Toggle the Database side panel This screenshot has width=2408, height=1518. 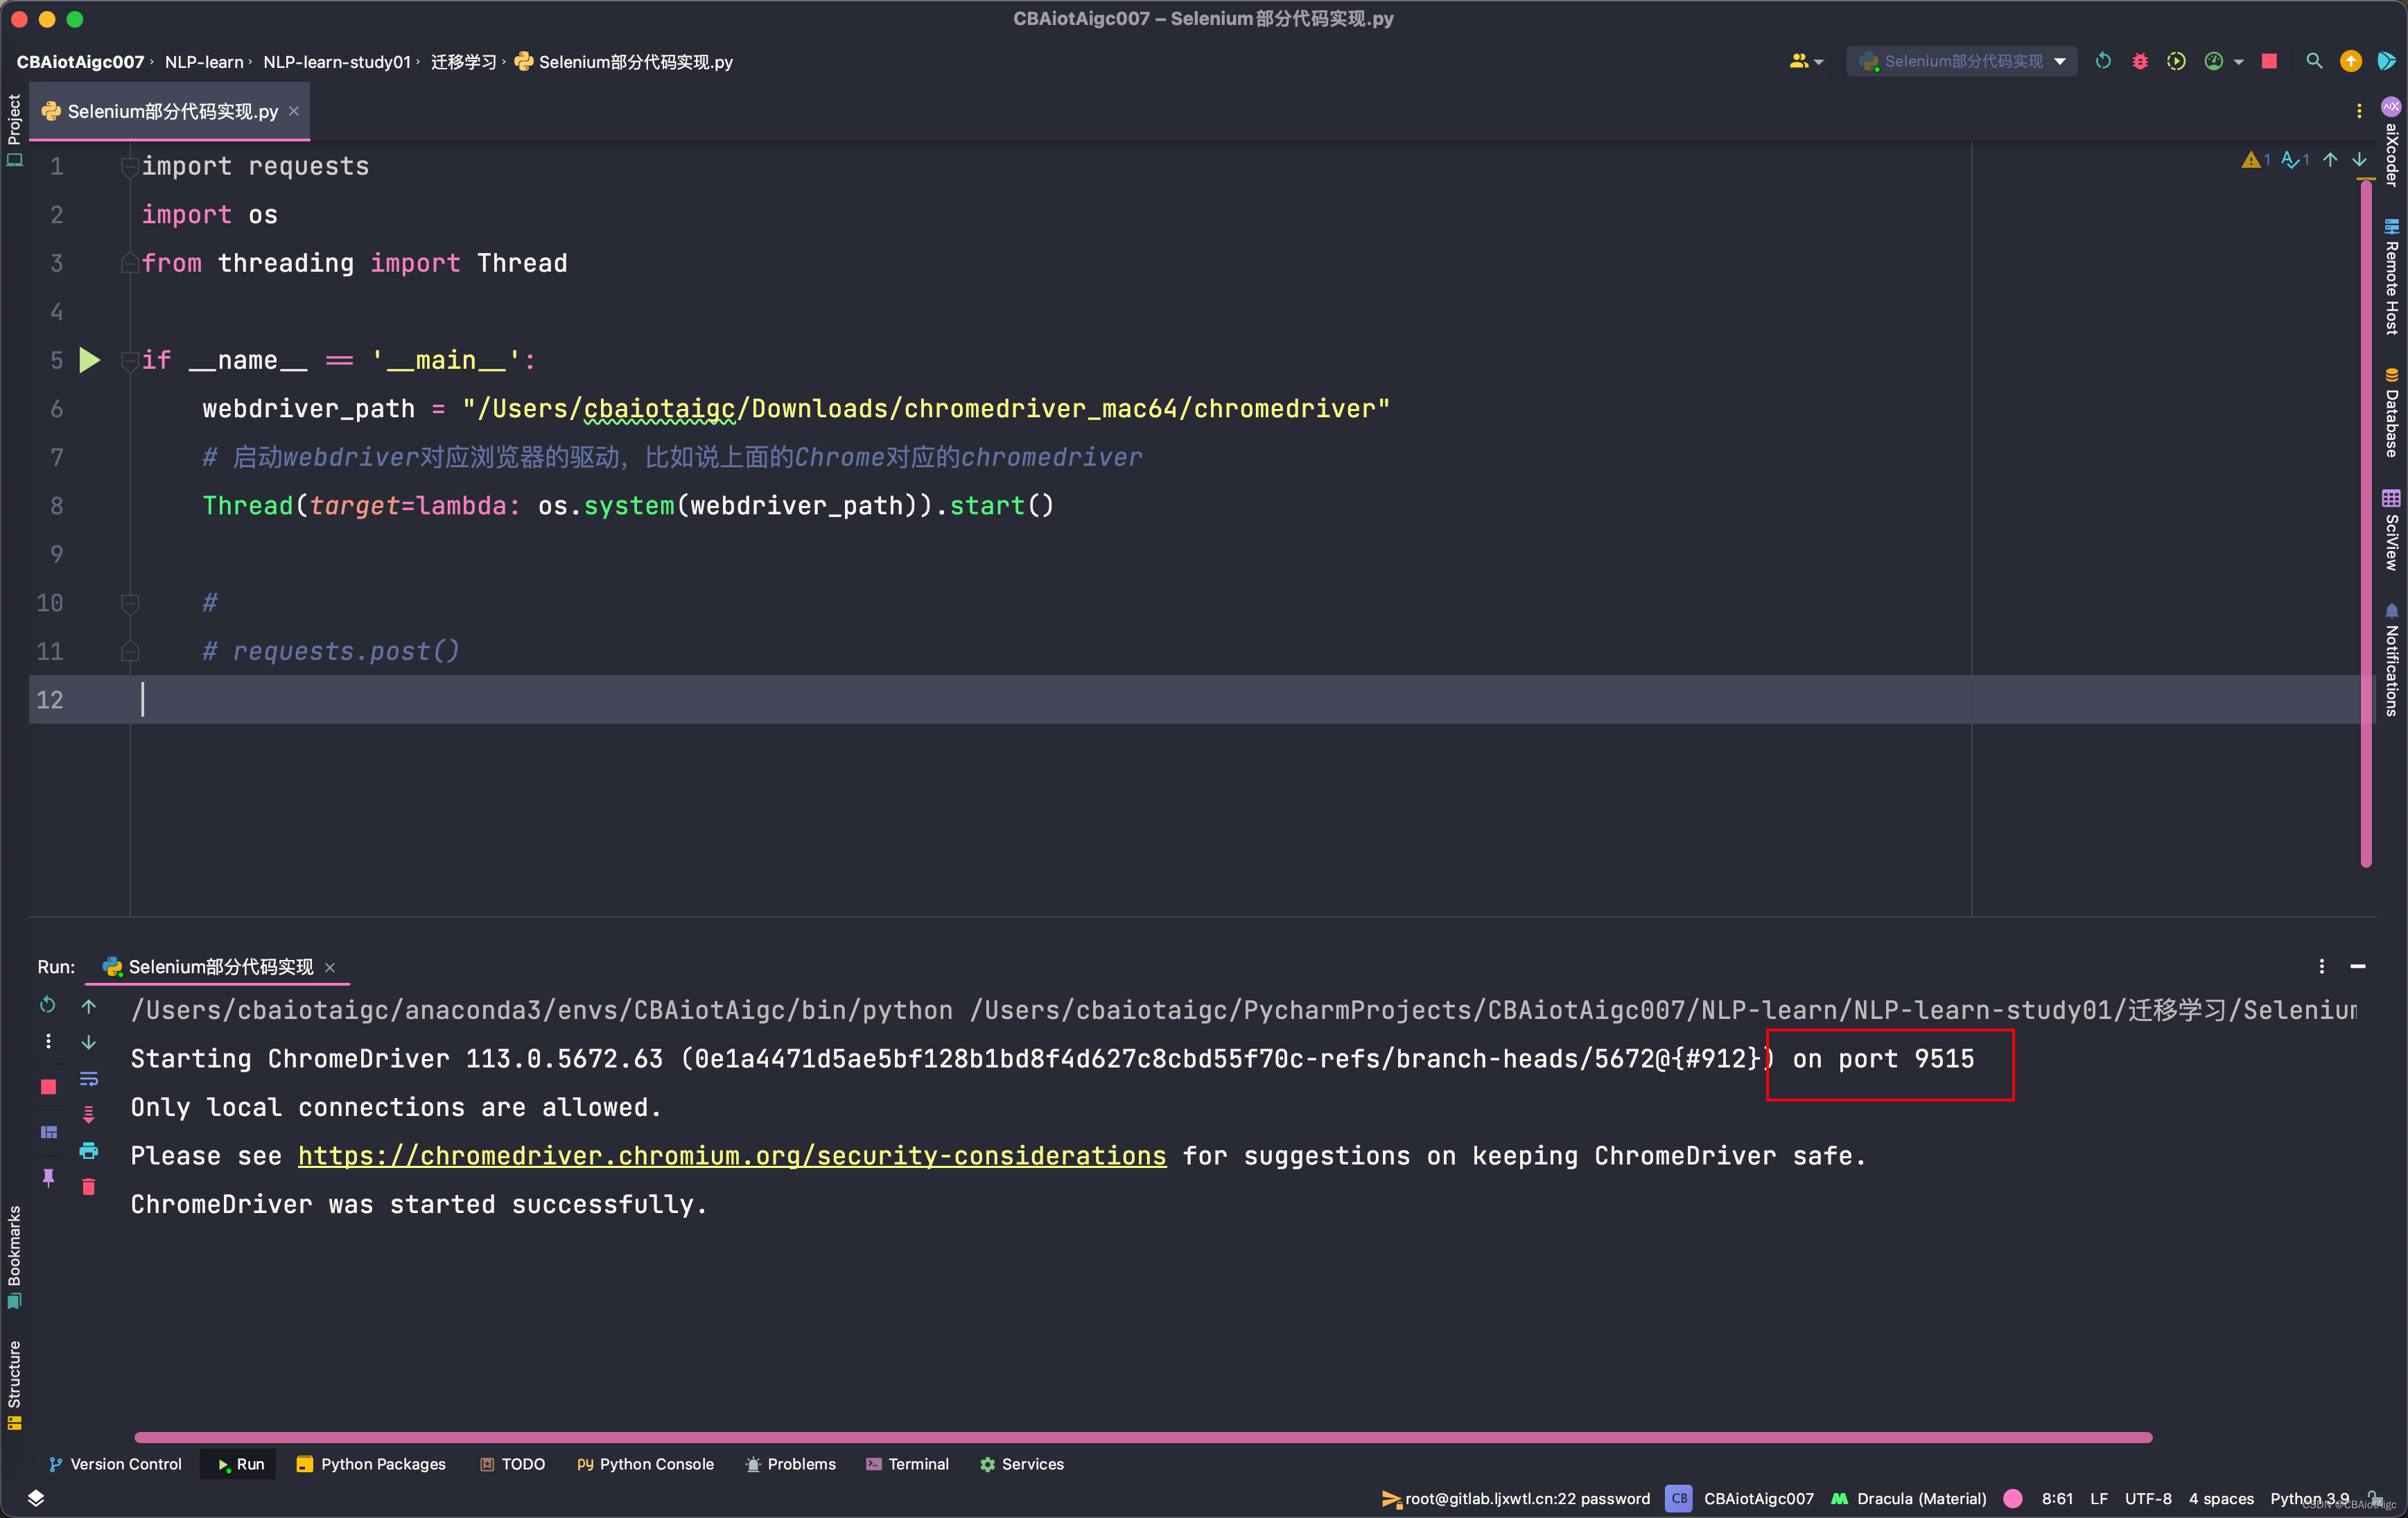click(2391, 413)
